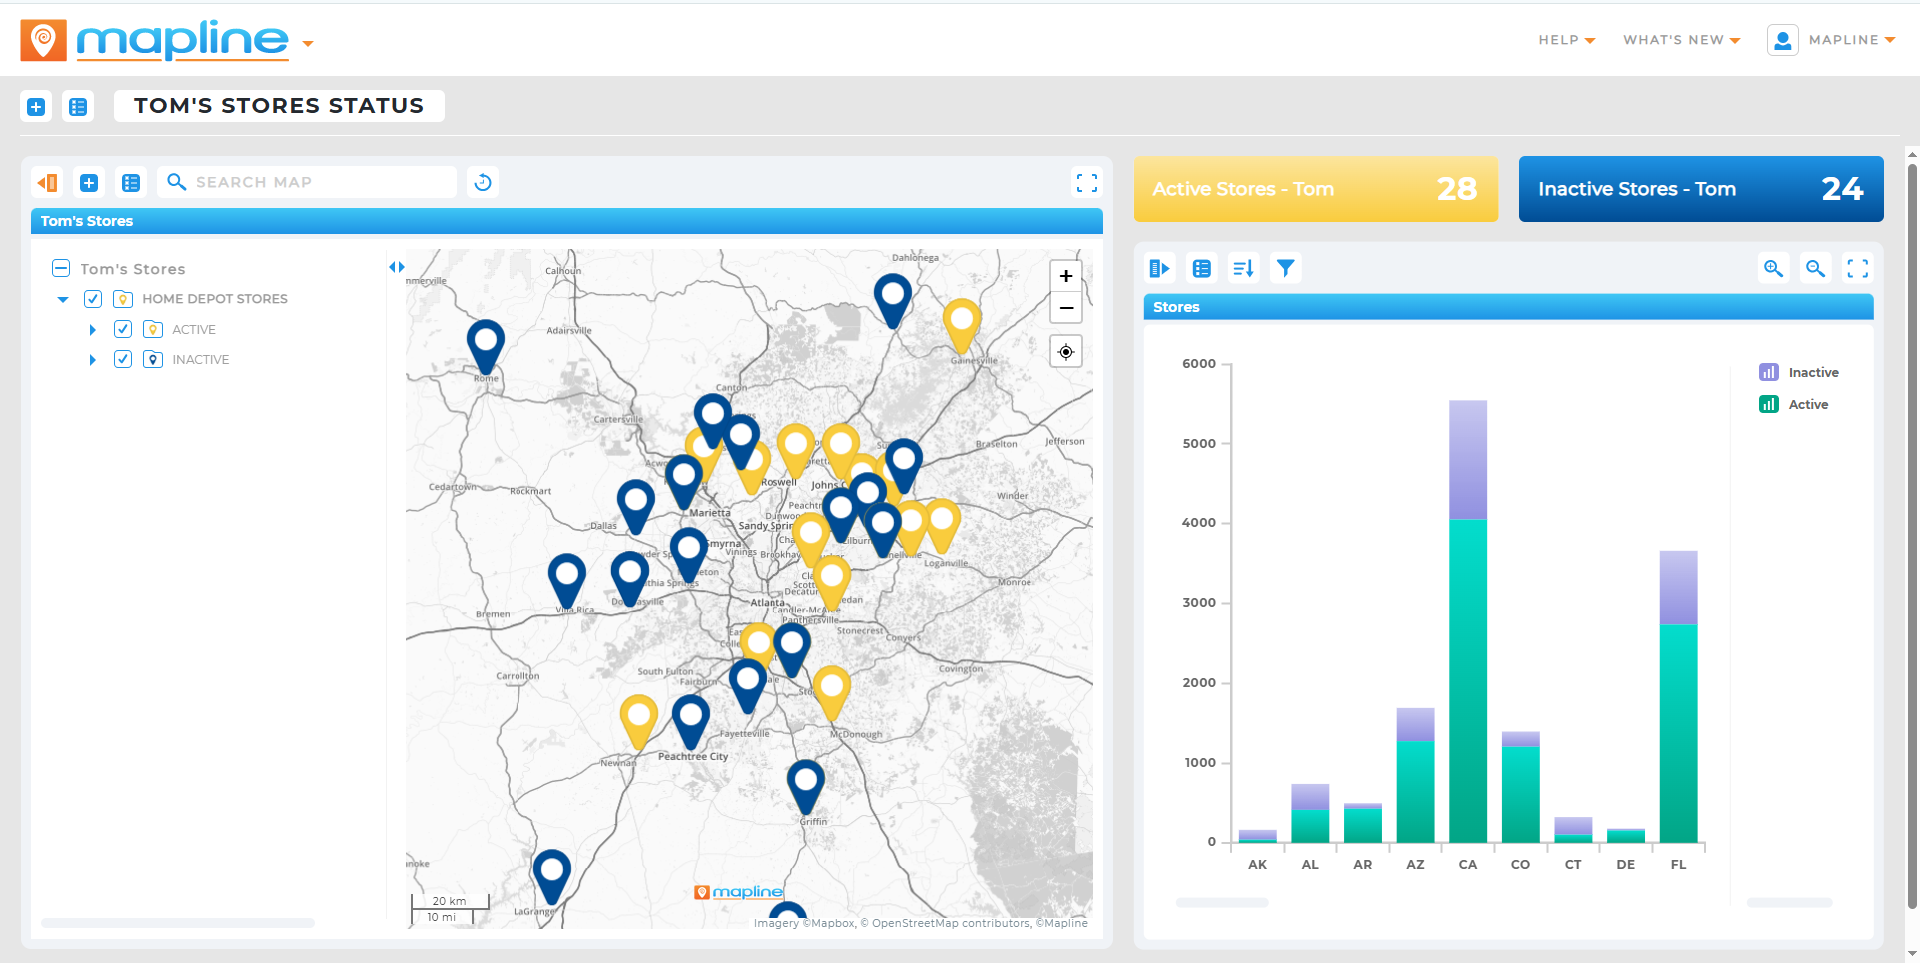Screen dimensions: 1920x963
Task: Toggle the ACTIVE stores checkbox
Action: (x=122, y=329)
